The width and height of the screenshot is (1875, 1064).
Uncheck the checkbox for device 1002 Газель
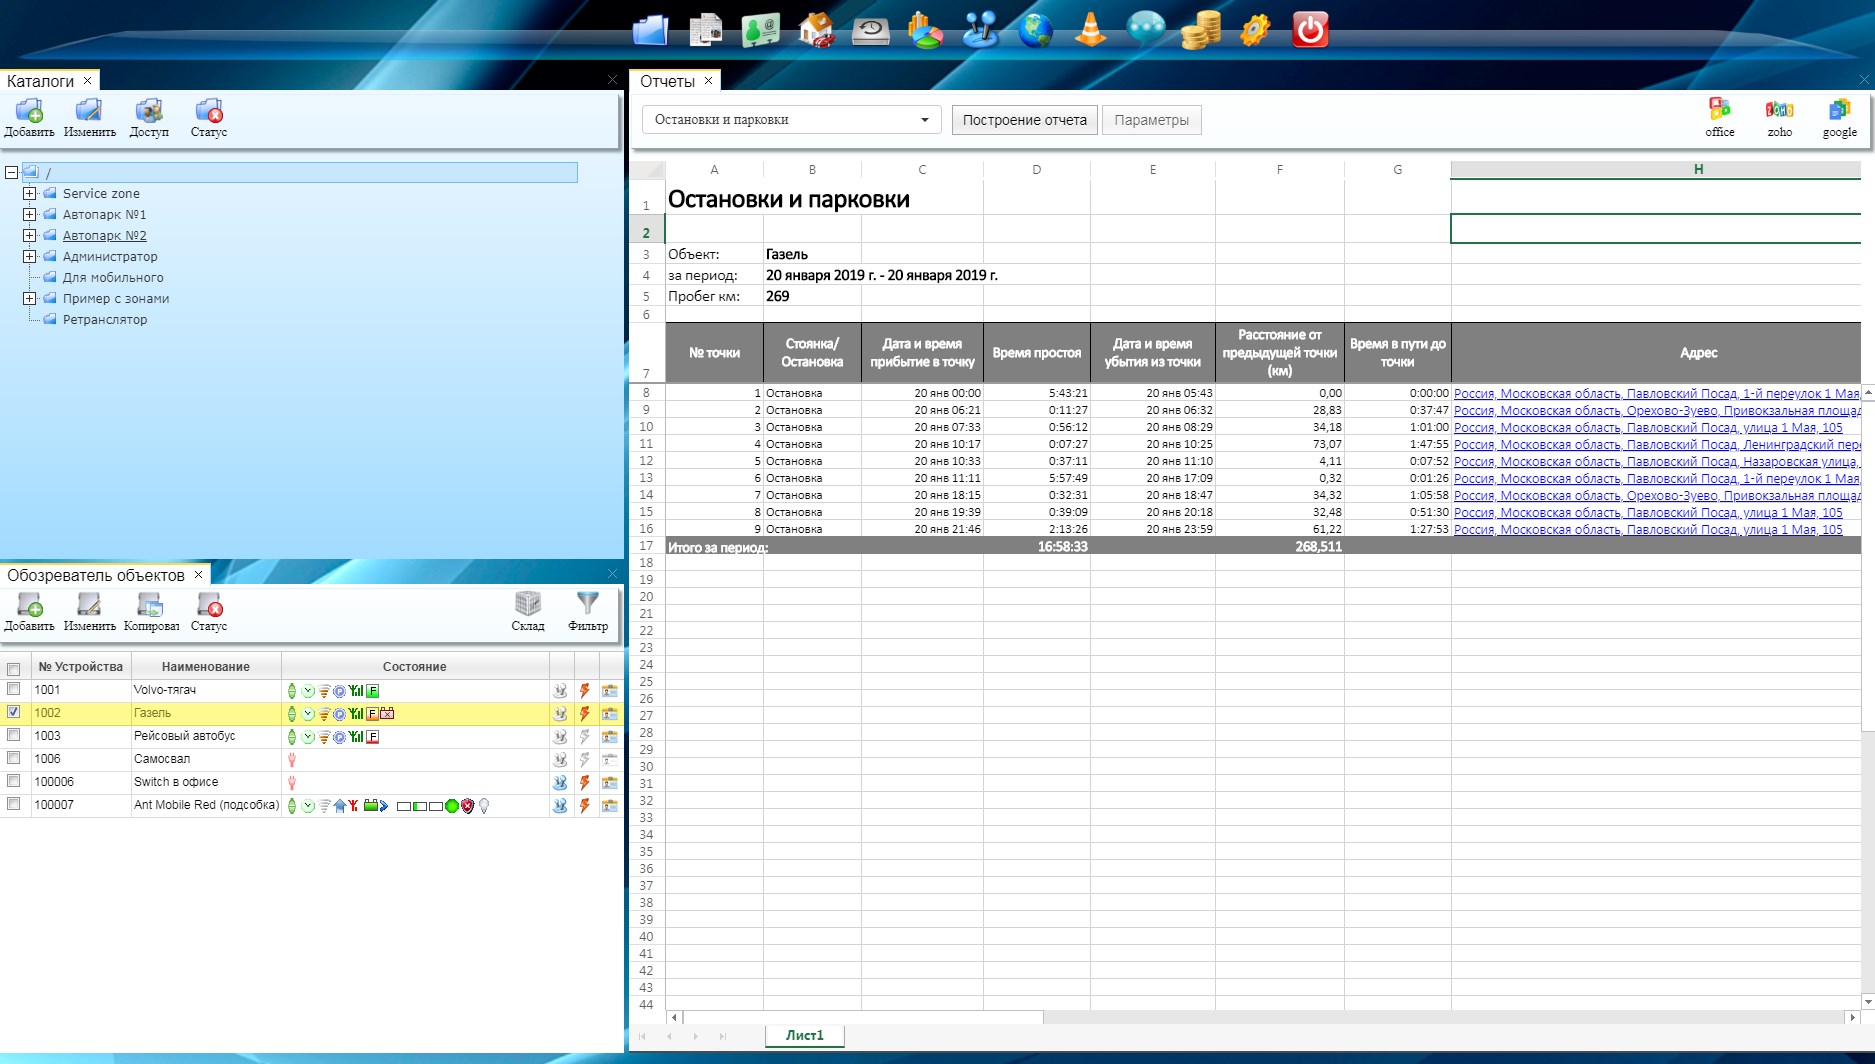point(14,712)
